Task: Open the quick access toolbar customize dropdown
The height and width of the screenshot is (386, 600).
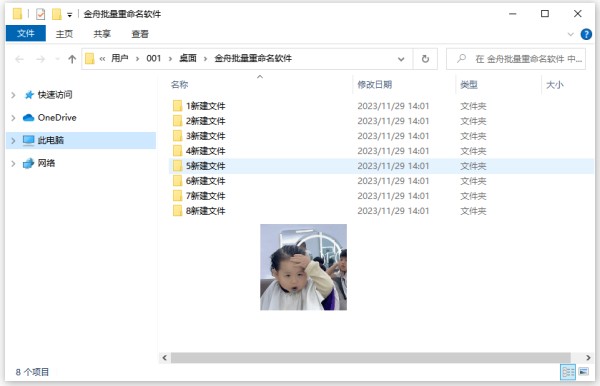Action: click(x=70, y=15)
